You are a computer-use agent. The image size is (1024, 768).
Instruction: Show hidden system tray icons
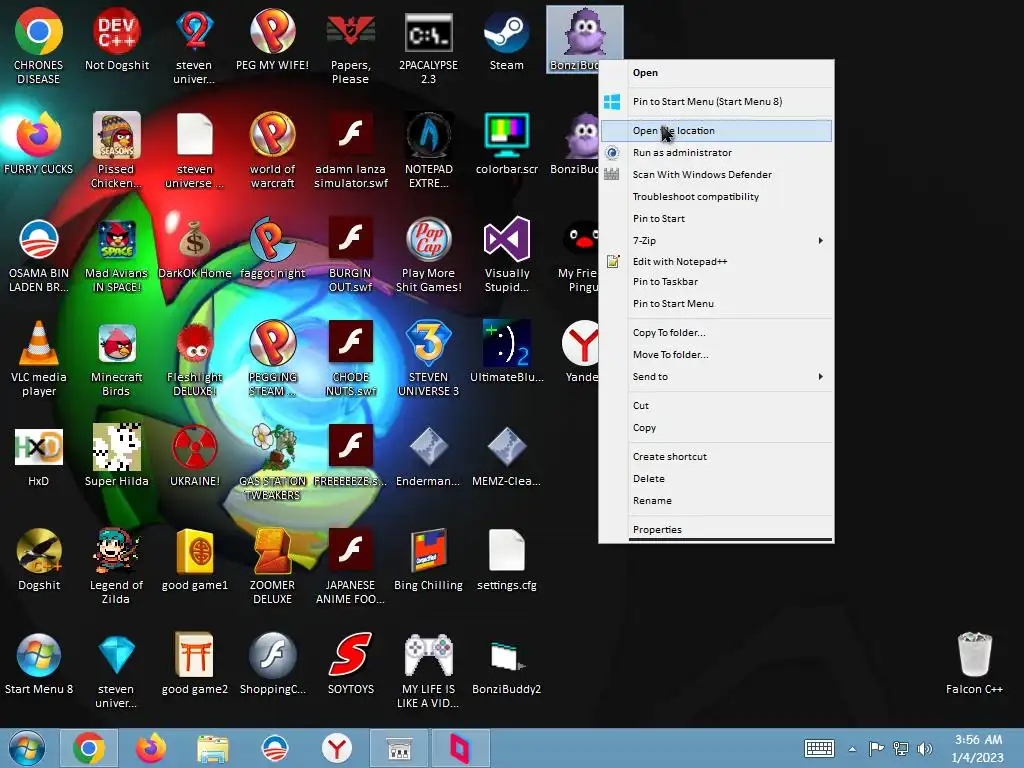852,749
